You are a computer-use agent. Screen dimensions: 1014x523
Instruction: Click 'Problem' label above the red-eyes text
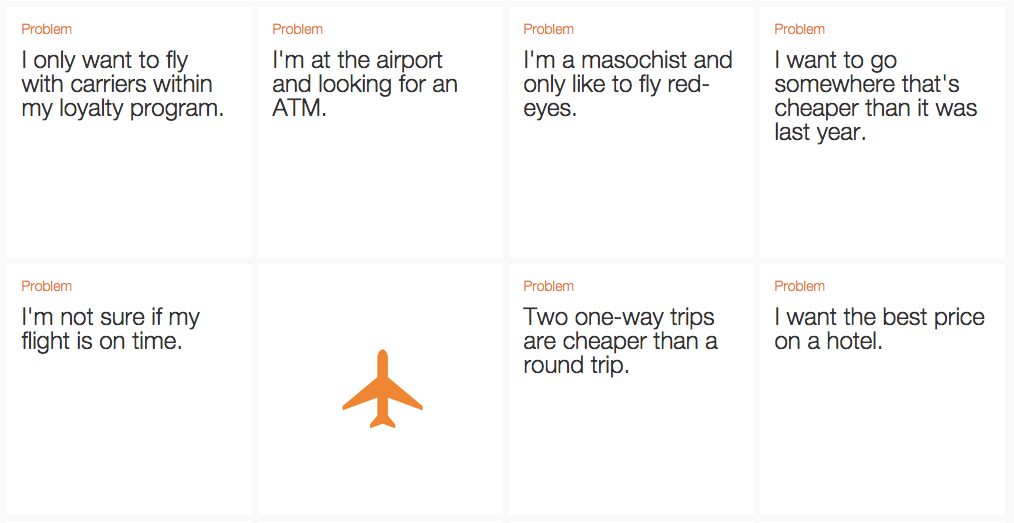point(548,29)
